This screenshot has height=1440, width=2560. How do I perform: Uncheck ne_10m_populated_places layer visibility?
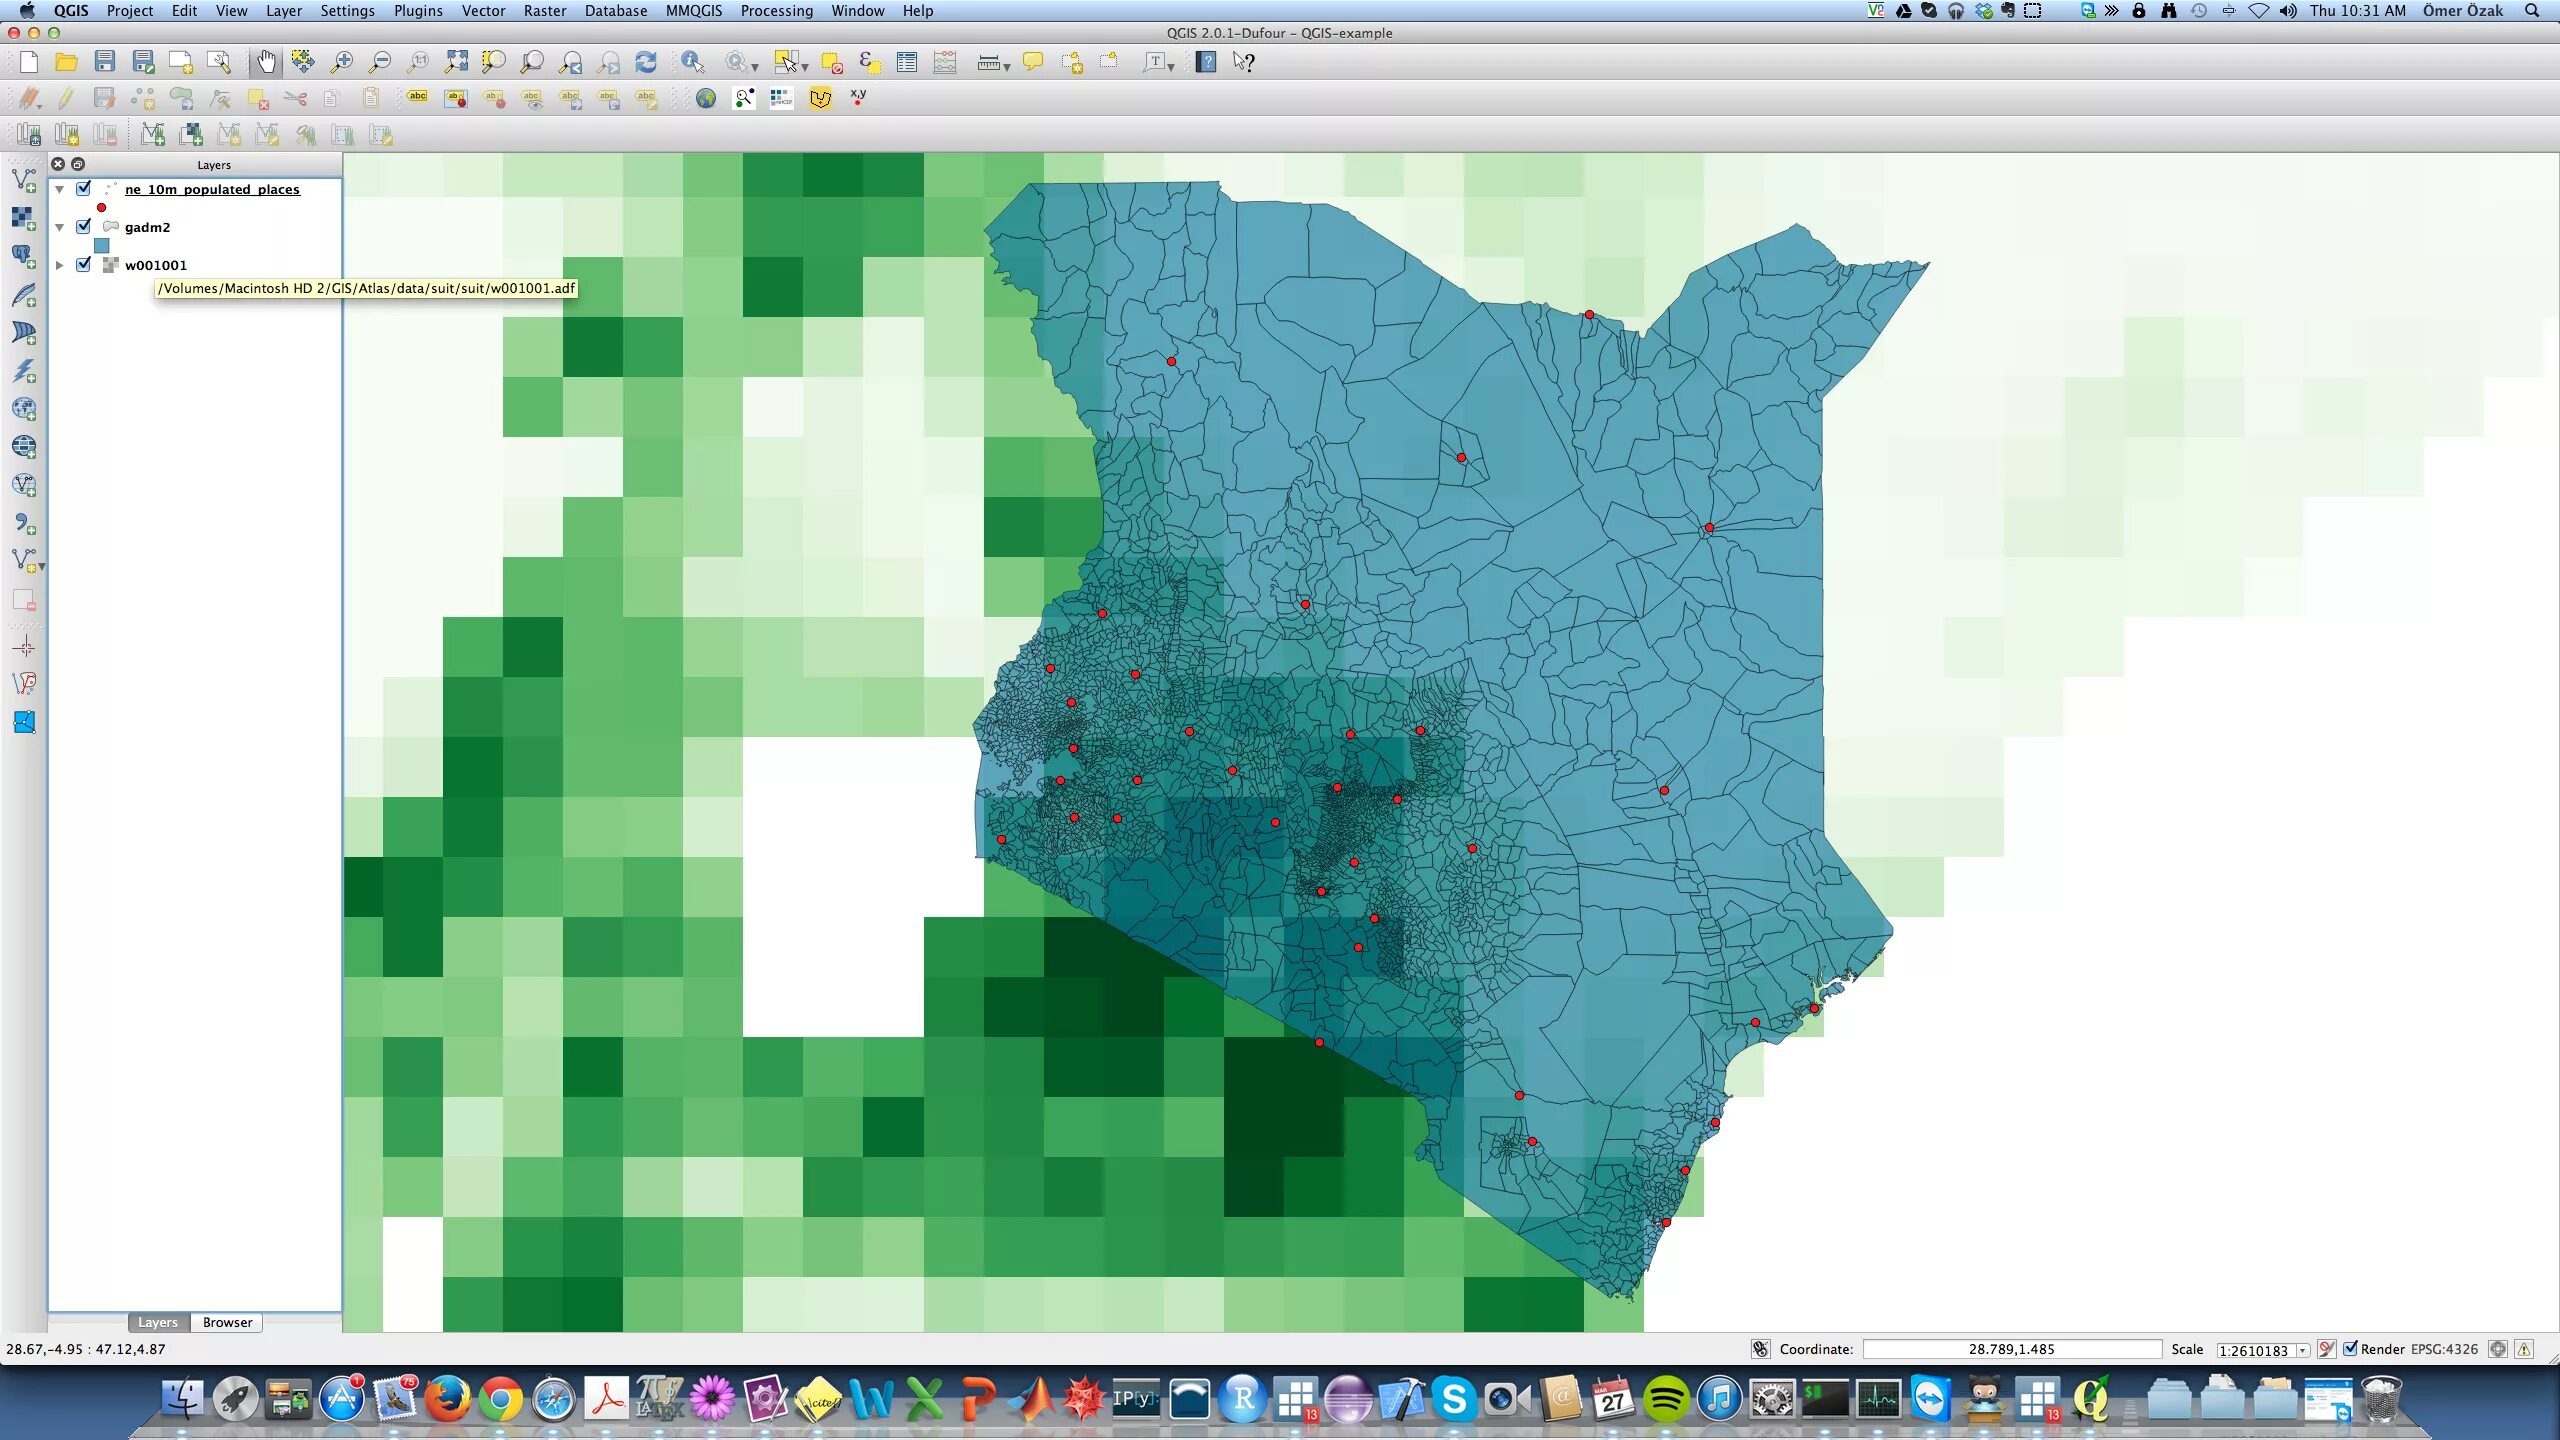click(x=84, y=189)
